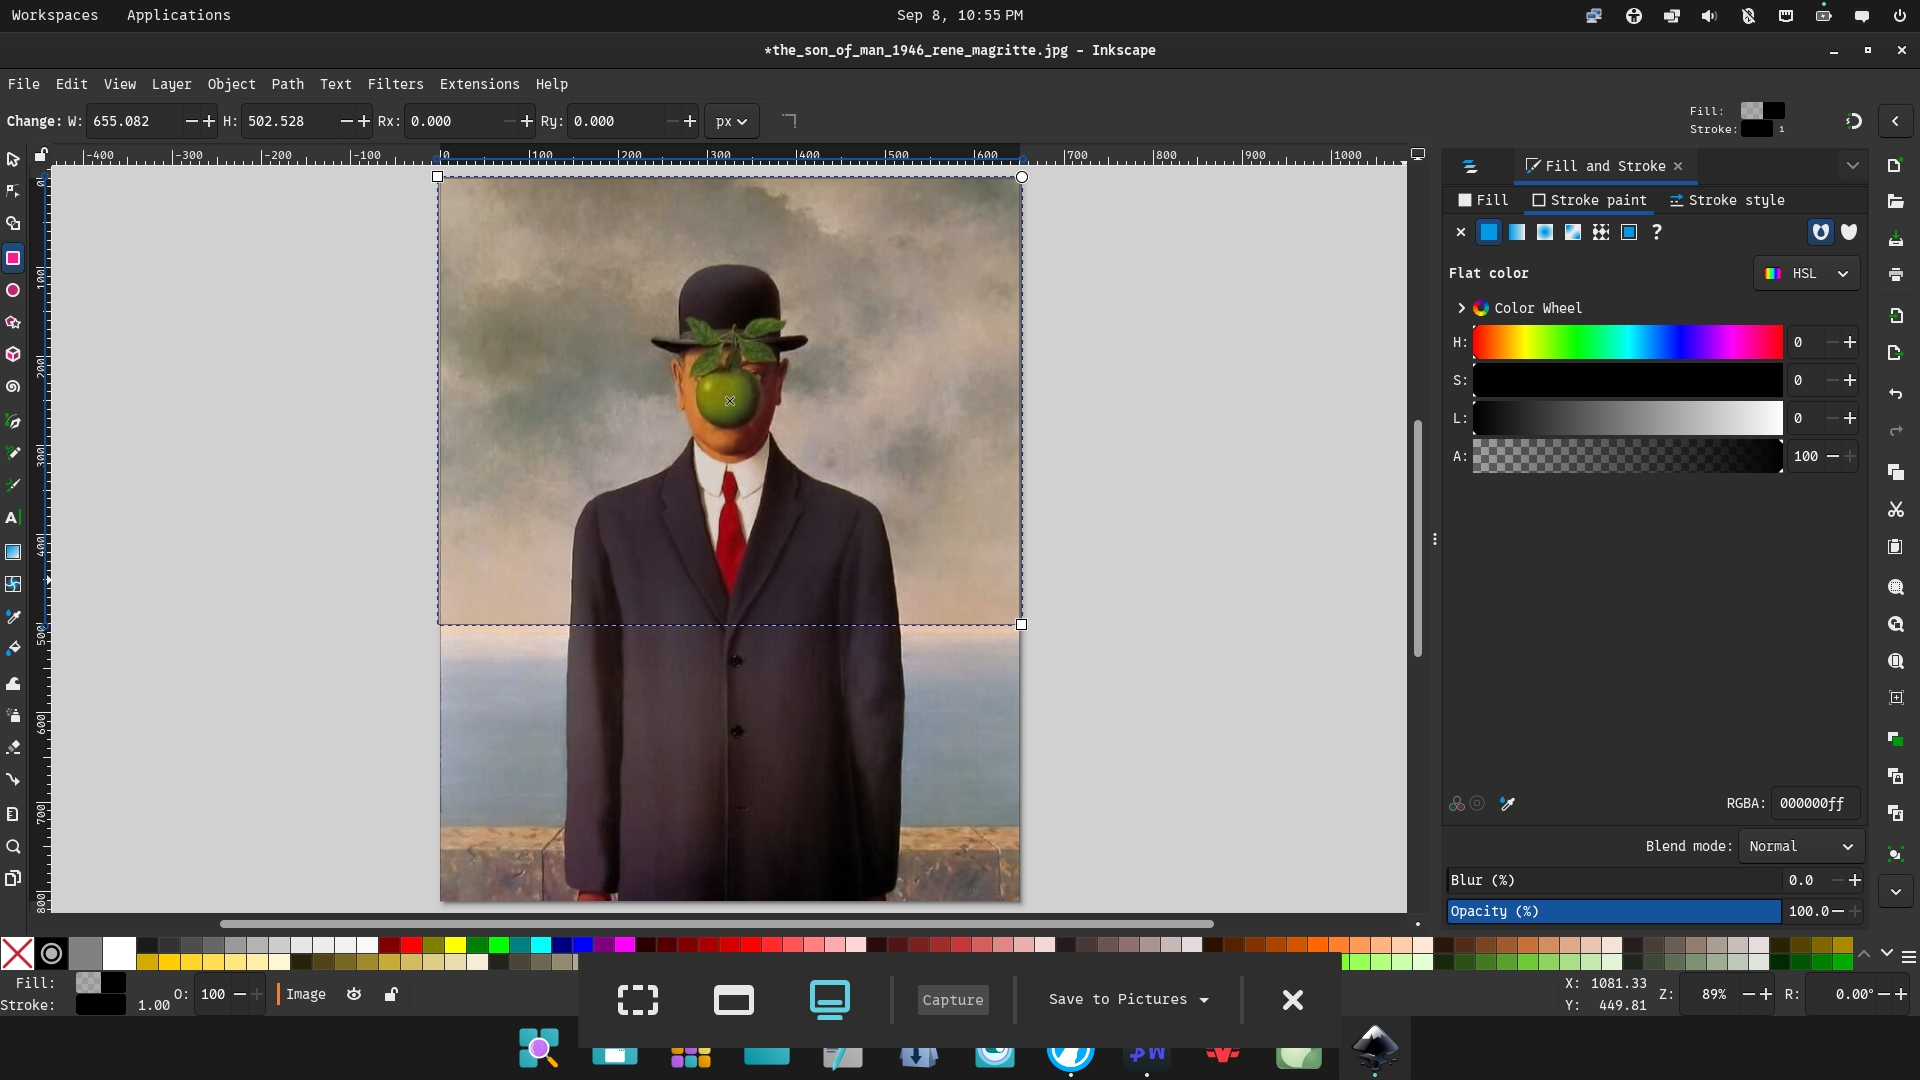The height and width of the screenshot is (1080, 1920).
Task: Expand the Color Wheel section
Action: pos(1461,308)
